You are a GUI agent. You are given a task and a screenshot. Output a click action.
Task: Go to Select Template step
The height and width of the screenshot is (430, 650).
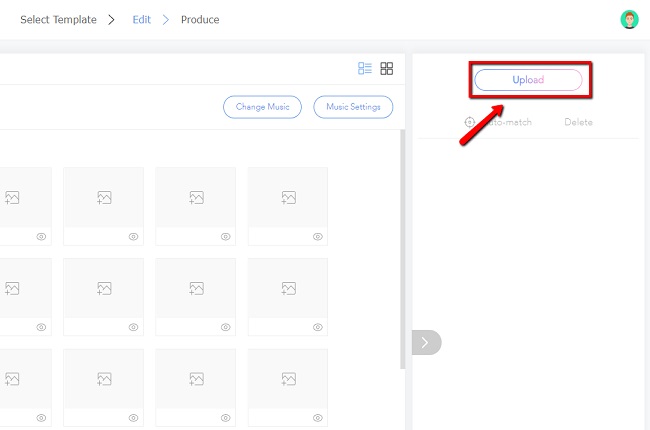[x=58, y=20]
